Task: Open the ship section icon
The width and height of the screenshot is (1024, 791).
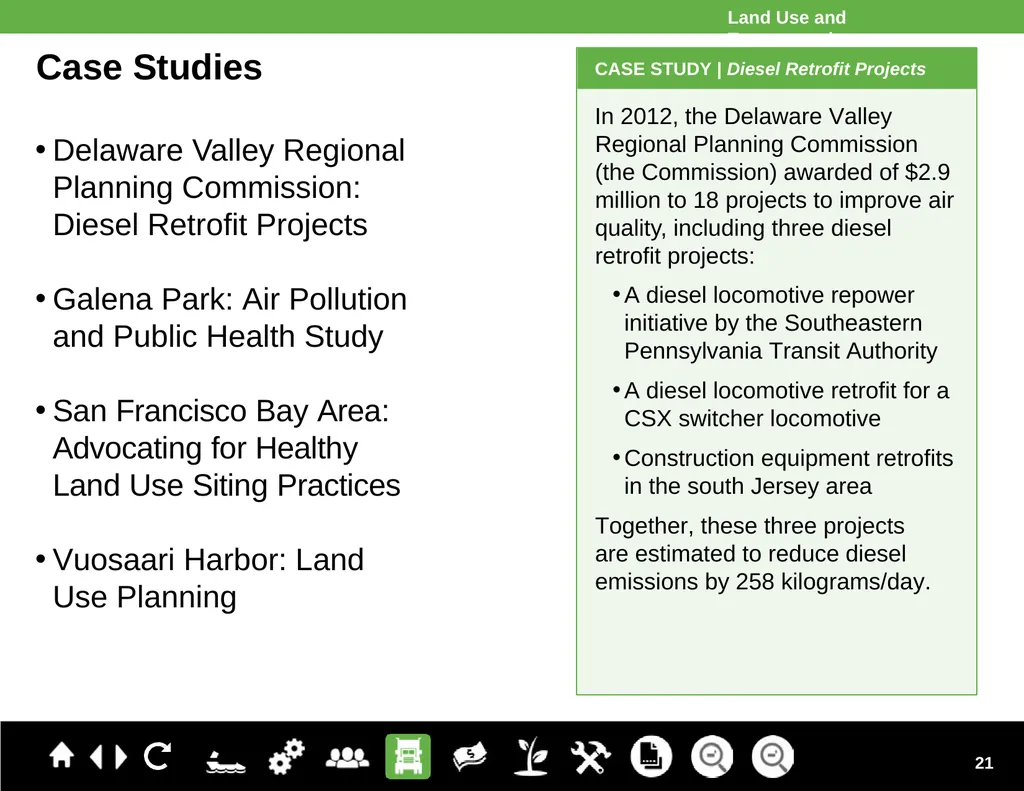Action: (x=225, y=761)
